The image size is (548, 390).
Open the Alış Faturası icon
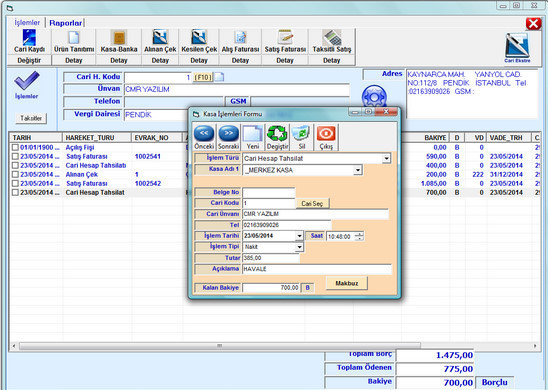(x=240, y=37)
